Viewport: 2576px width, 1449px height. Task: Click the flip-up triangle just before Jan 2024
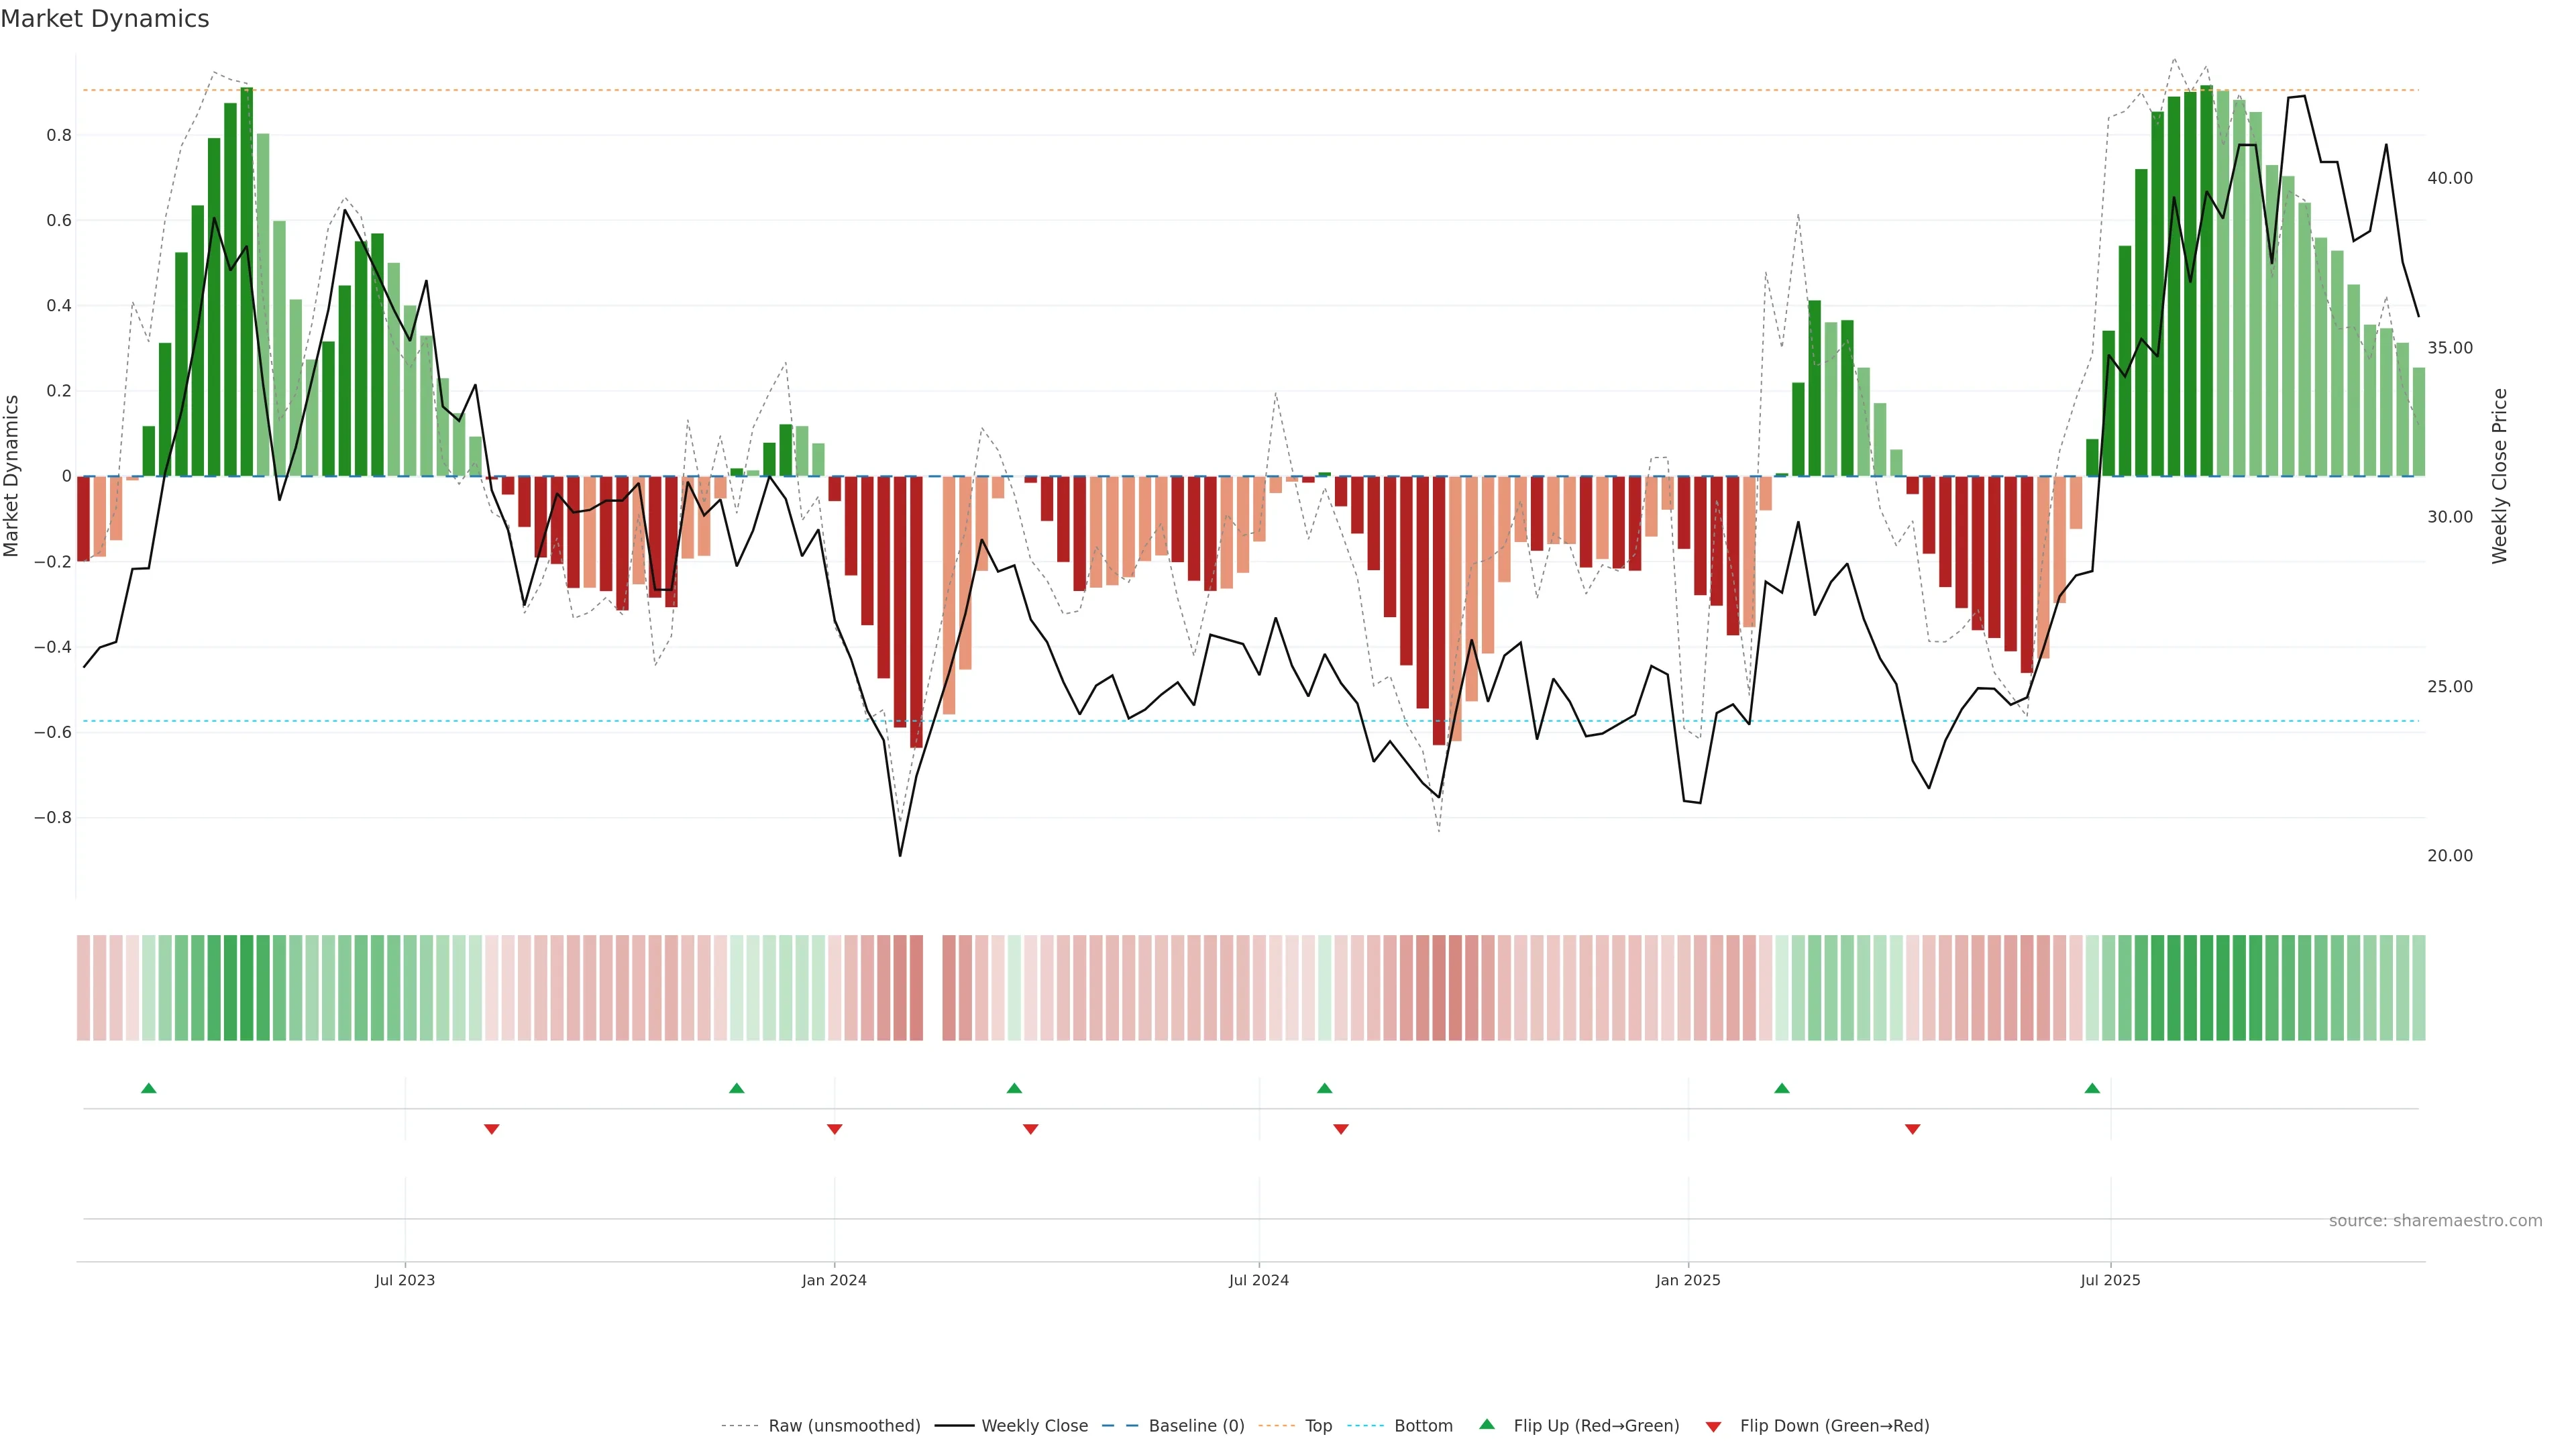(x=737, y=1088)
